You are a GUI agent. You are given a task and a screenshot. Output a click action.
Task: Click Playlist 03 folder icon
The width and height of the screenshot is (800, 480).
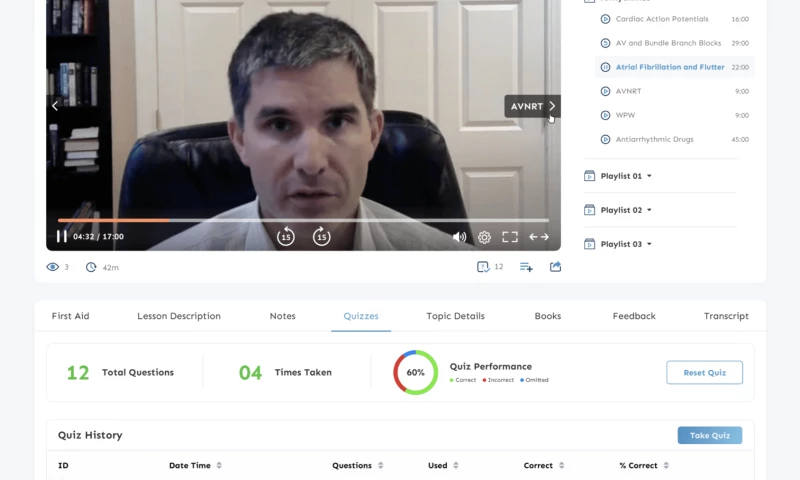click(x=589, y=244)
